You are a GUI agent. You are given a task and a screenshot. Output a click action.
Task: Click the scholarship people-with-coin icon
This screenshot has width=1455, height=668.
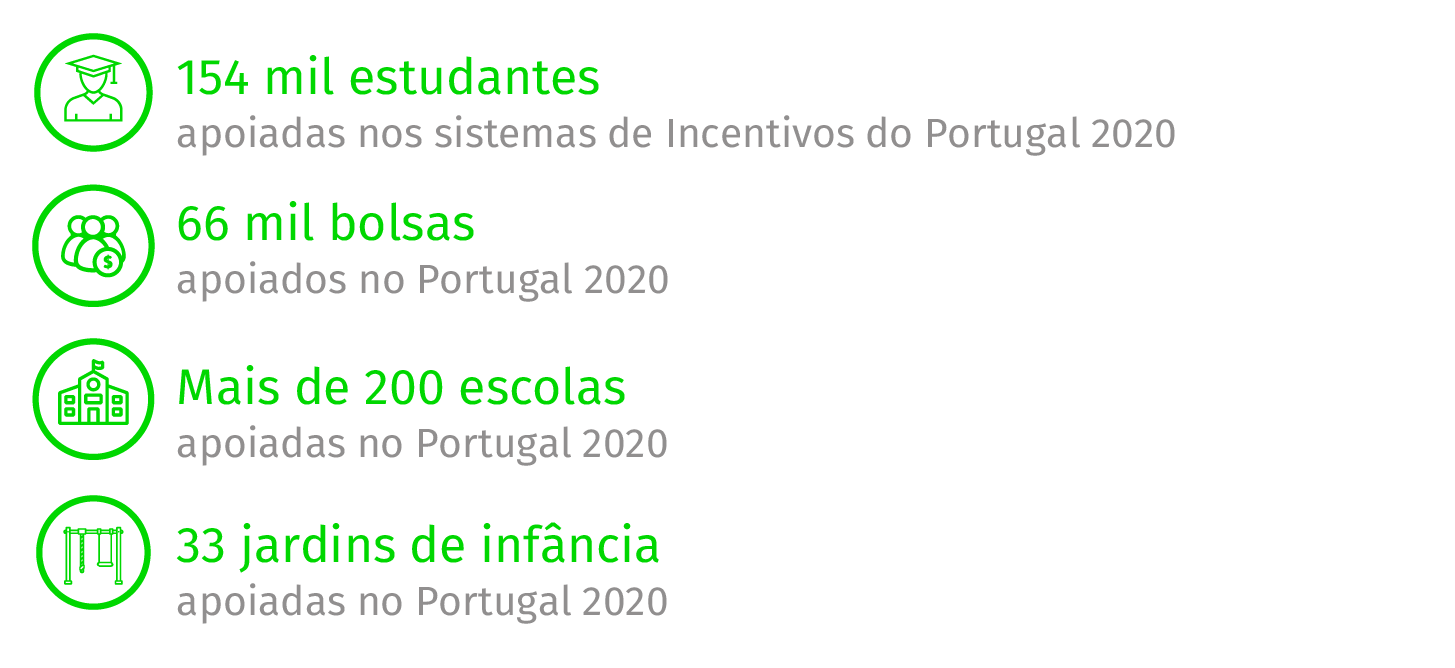pyautogui.click(x=93, y=245)
